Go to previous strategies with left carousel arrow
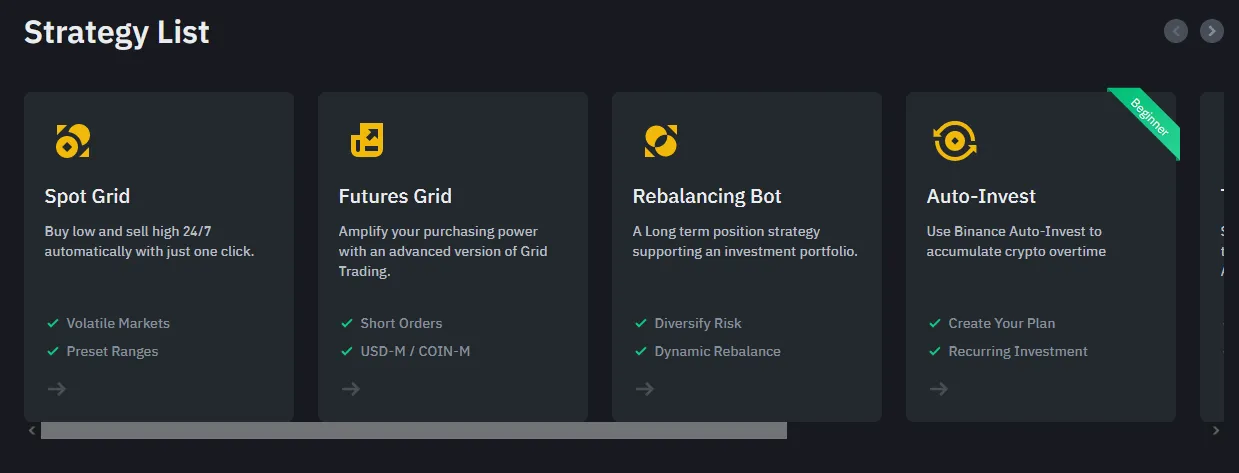 click(x=1176, y=31)
